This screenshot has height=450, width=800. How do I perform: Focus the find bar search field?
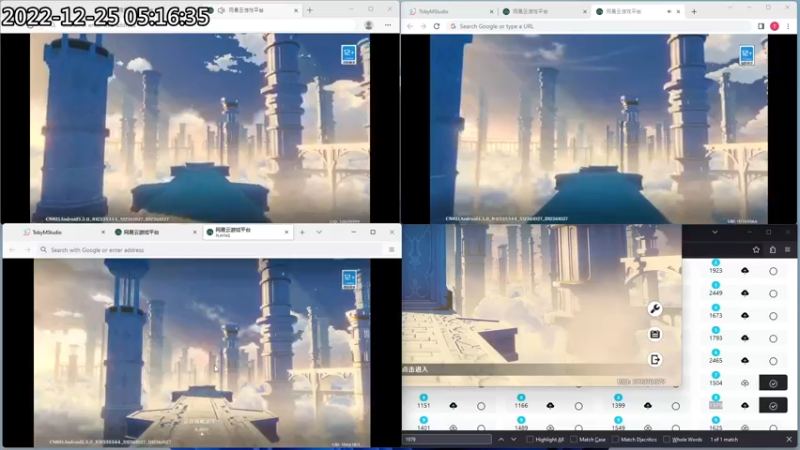pos(447,439)
